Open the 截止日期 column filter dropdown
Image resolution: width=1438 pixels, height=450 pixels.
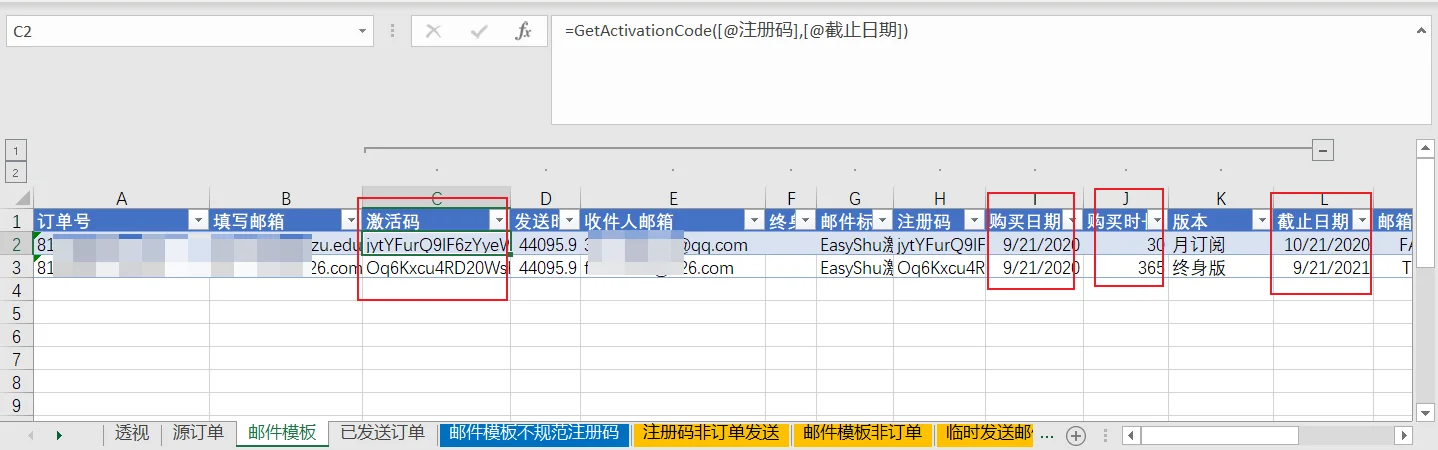(x=1360, y=220)
